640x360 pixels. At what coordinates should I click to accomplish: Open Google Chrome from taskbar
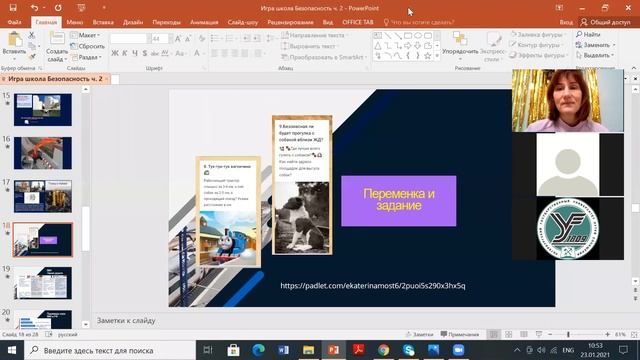383,350
